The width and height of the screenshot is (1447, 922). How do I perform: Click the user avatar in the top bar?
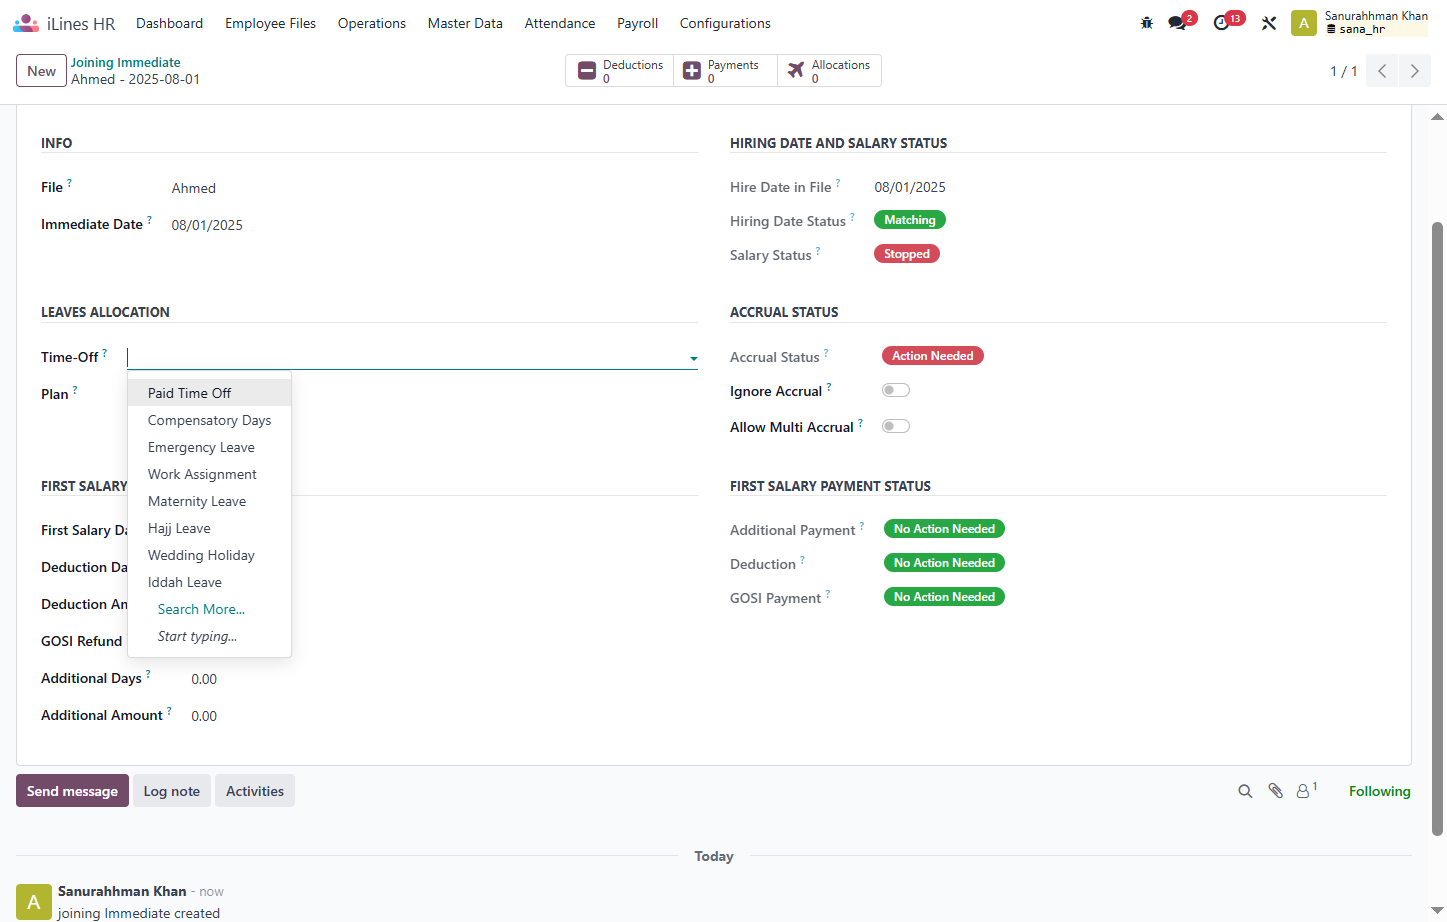1304,23
